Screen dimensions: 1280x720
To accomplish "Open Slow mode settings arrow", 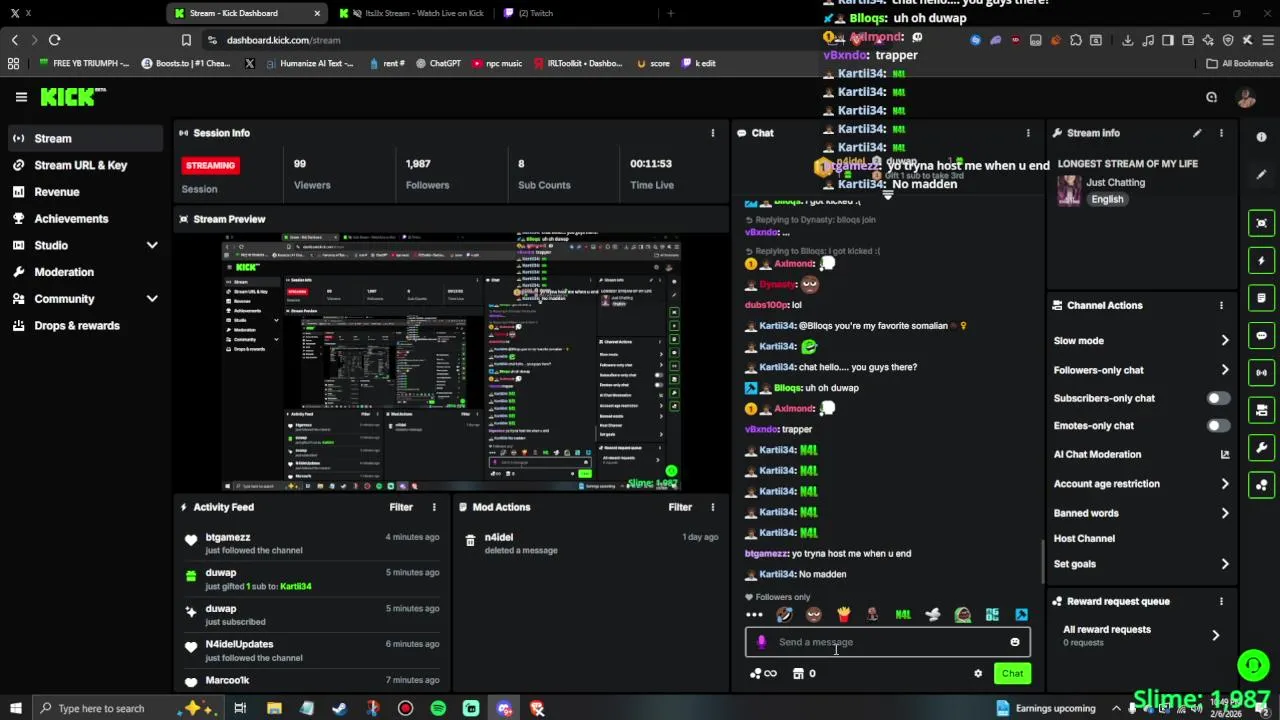I will pyautogui.click(x=1225, y=341).
